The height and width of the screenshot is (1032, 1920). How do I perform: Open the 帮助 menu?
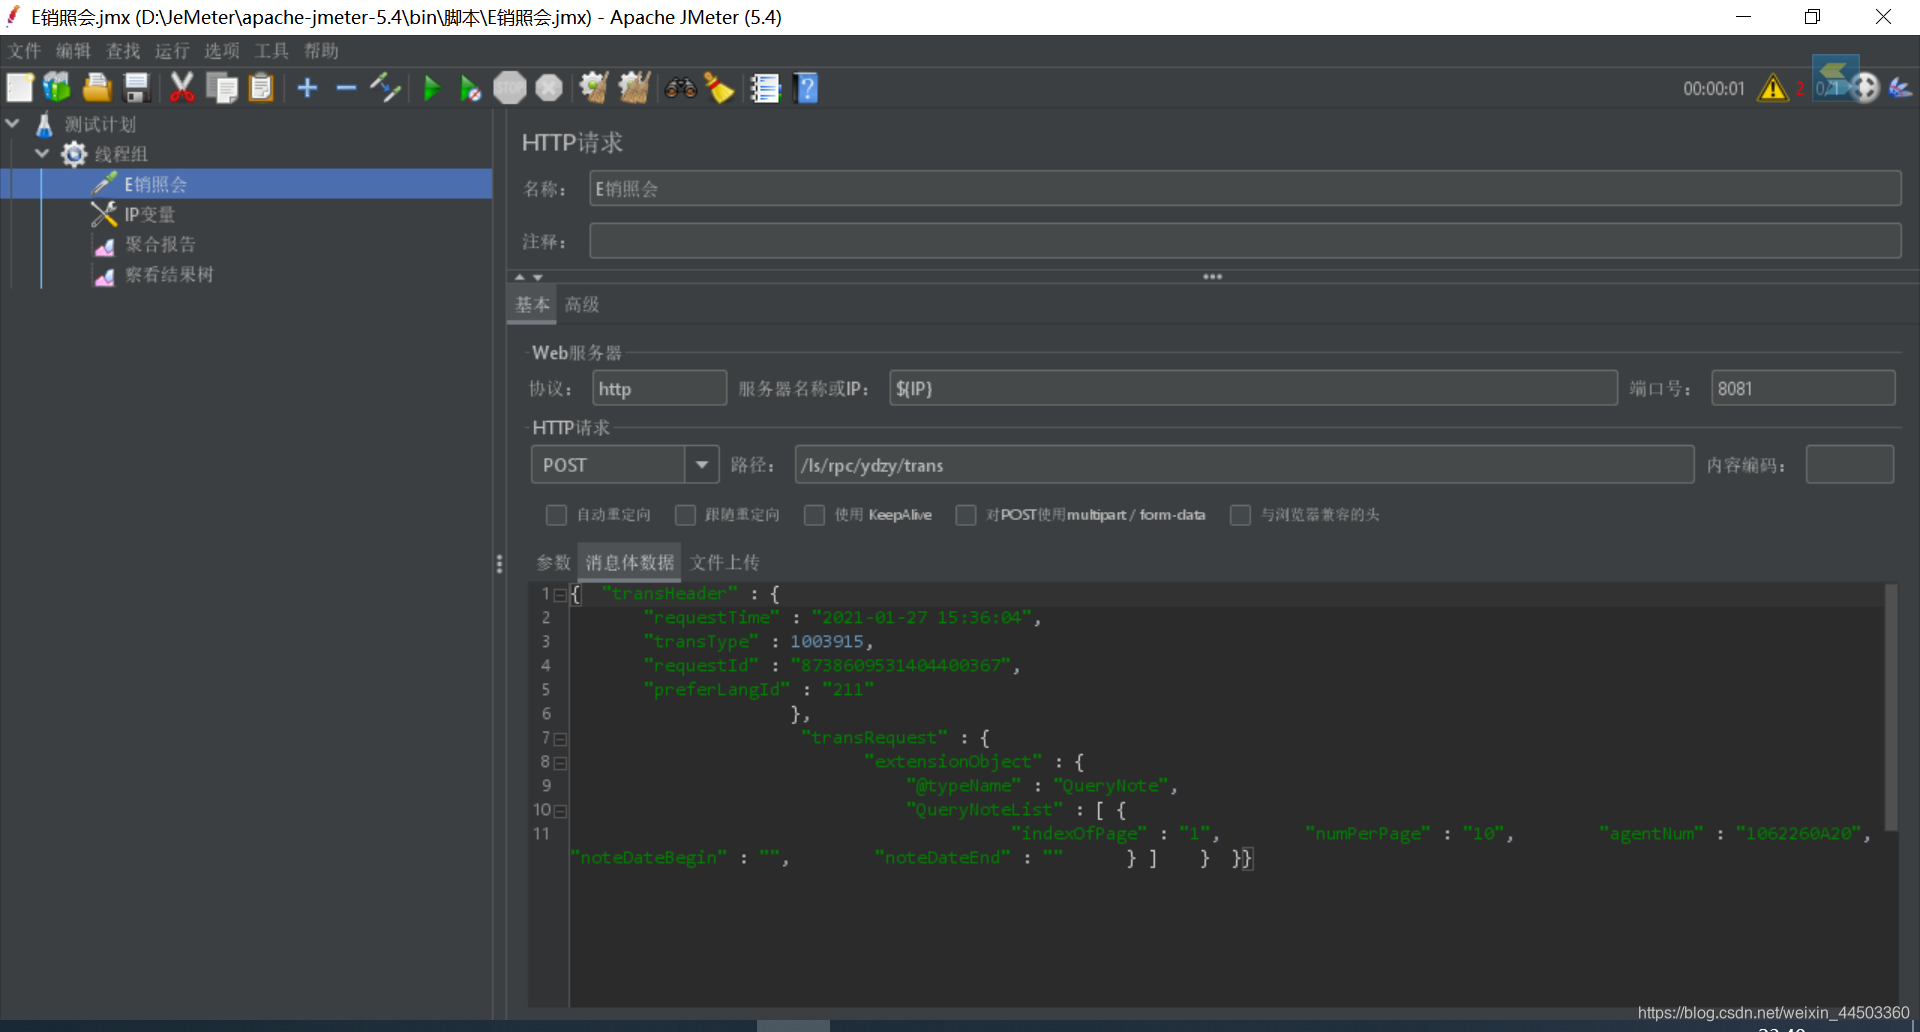coord(321,51)
